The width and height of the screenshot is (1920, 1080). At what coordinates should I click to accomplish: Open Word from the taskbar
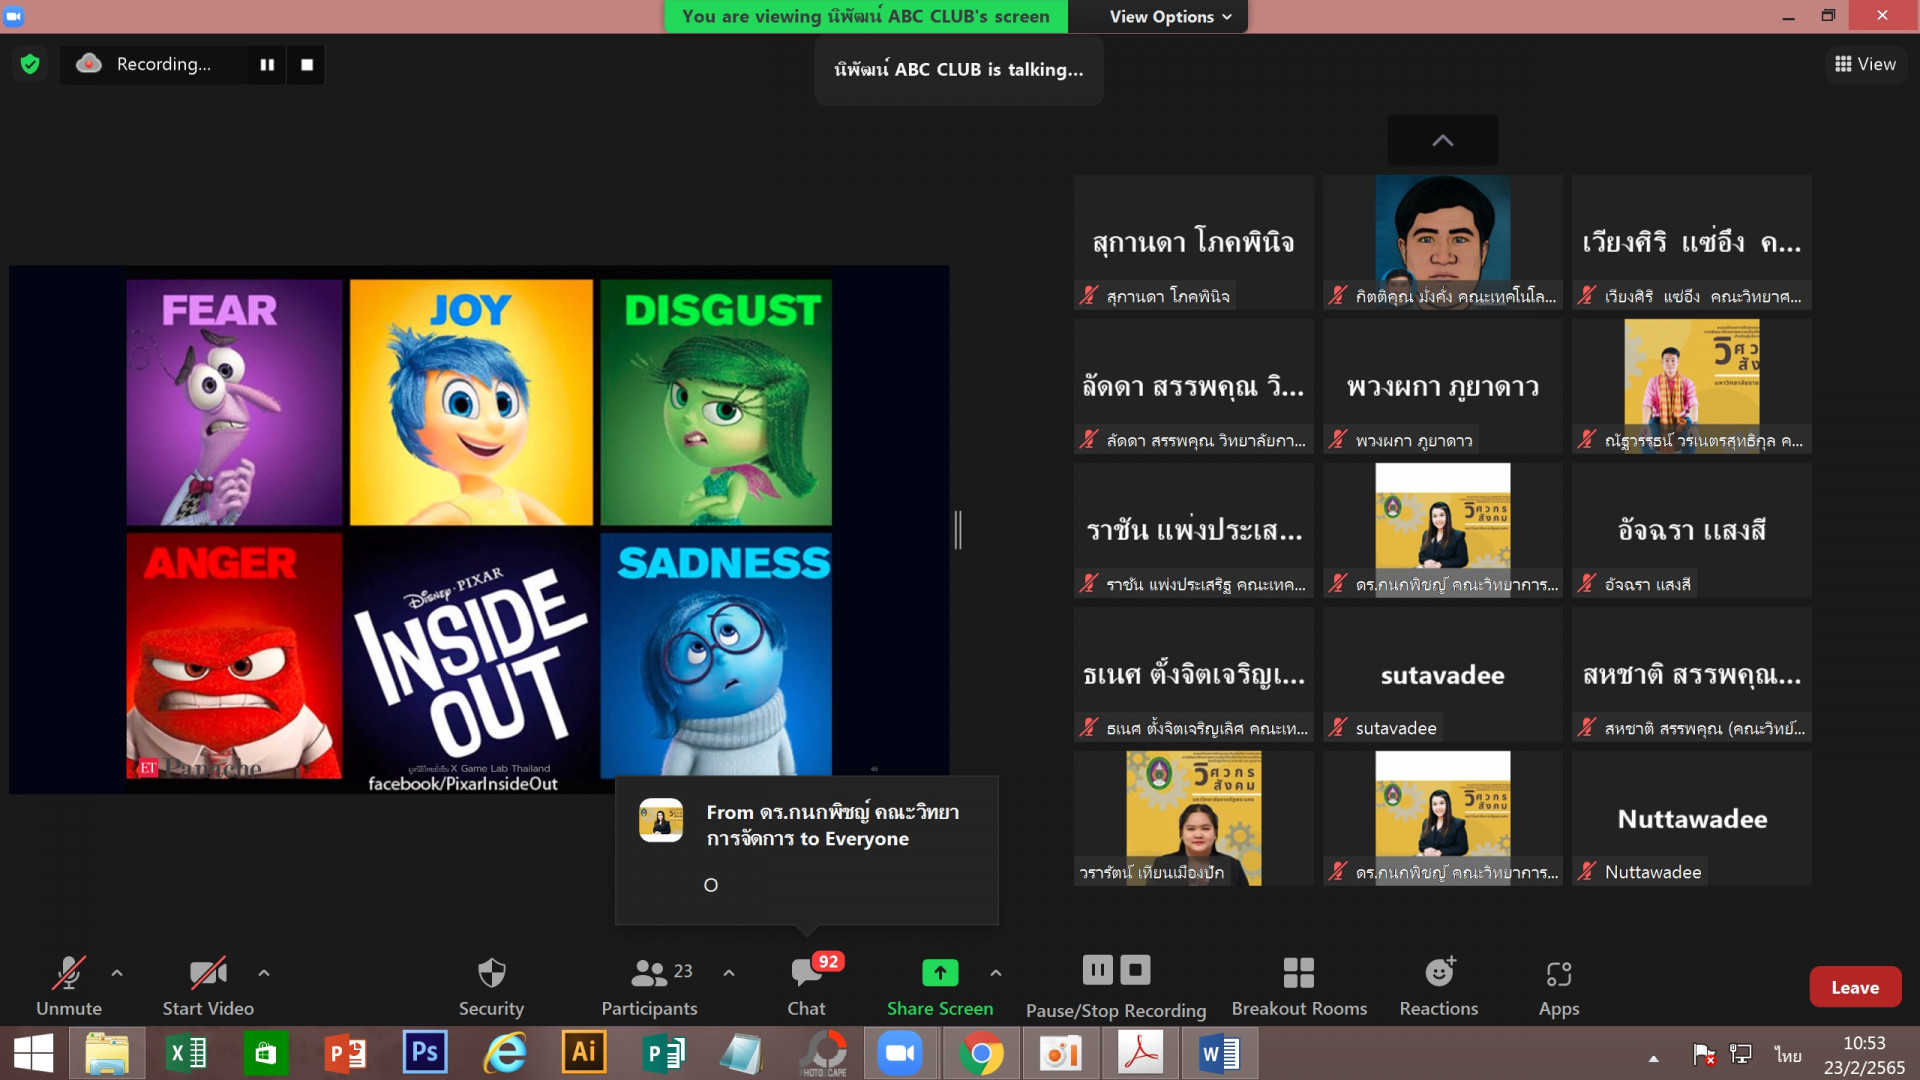coord(1220,1053)
